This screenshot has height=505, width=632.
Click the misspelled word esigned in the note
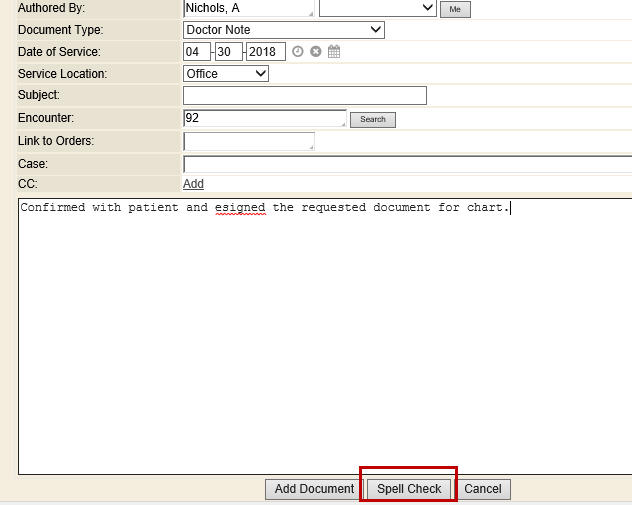[x=240, y=208]
